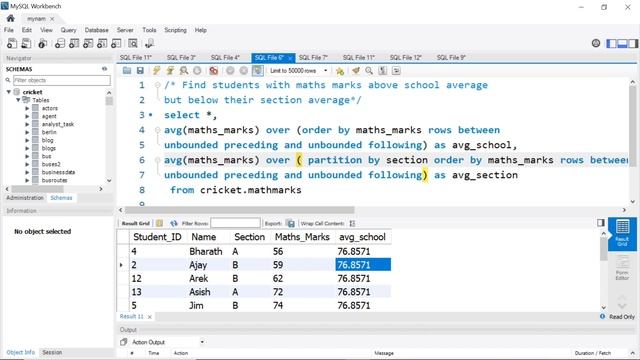Export recordset to external file icon

click(x=290, y=223)
